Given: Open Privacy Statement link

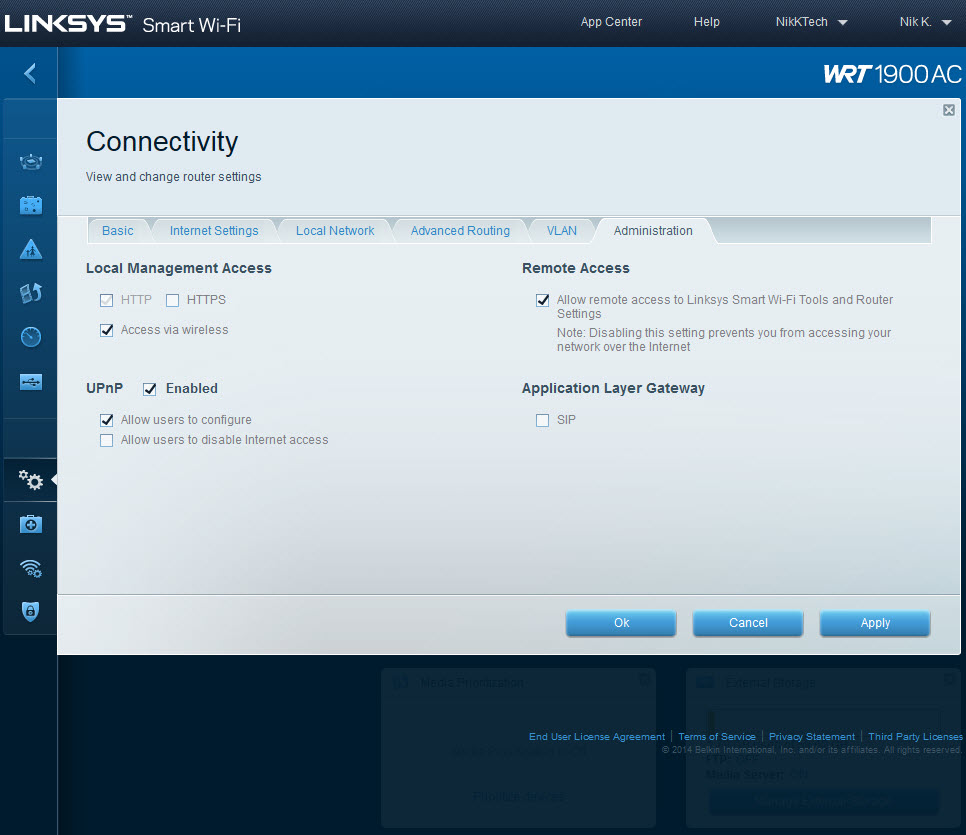Looking at the screenshot, I should (x=812, y=736).
